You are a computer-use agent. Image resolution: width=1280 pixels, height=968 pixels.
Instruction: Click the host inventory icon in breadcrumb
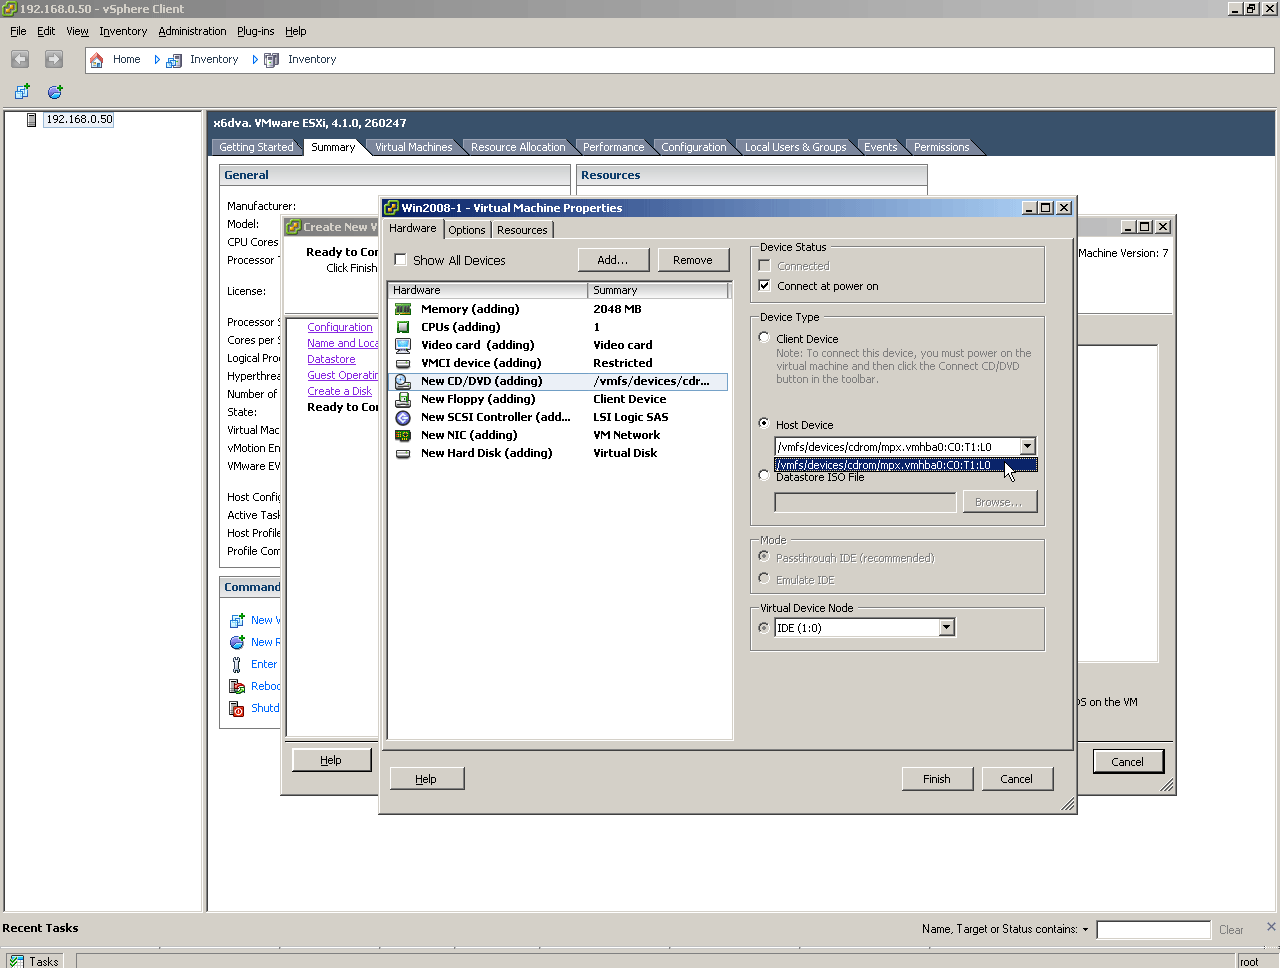(271, 60)
